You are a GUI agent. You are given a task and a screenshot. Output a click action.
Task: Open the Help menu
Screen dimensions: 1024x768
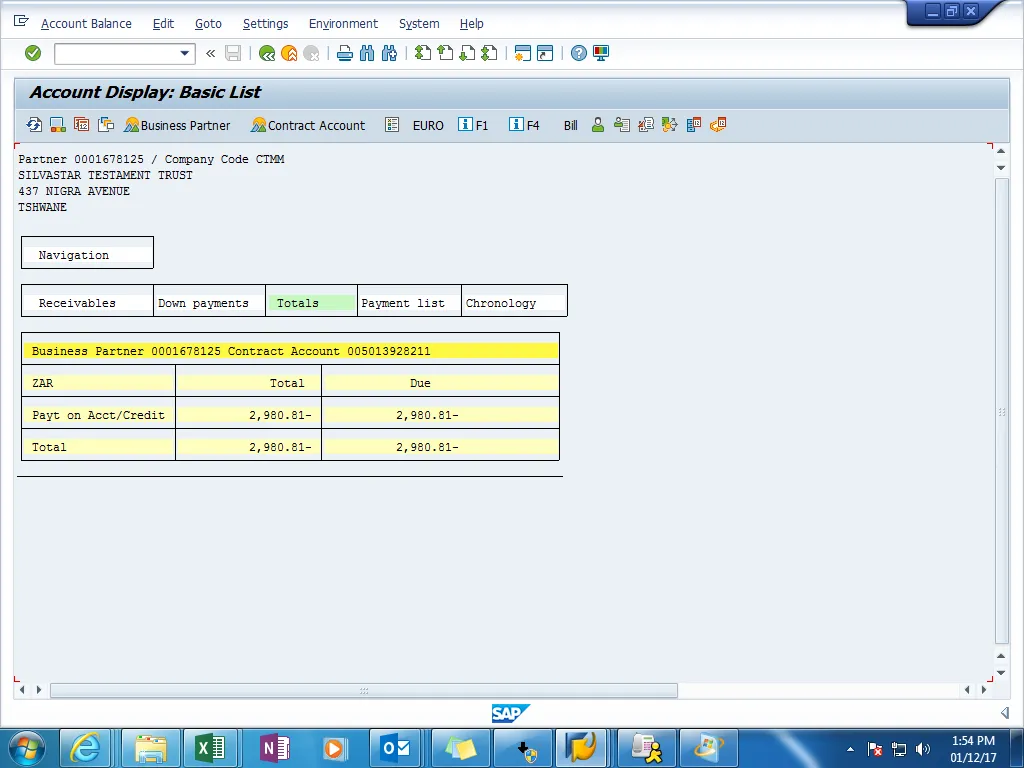coord(472,24)
